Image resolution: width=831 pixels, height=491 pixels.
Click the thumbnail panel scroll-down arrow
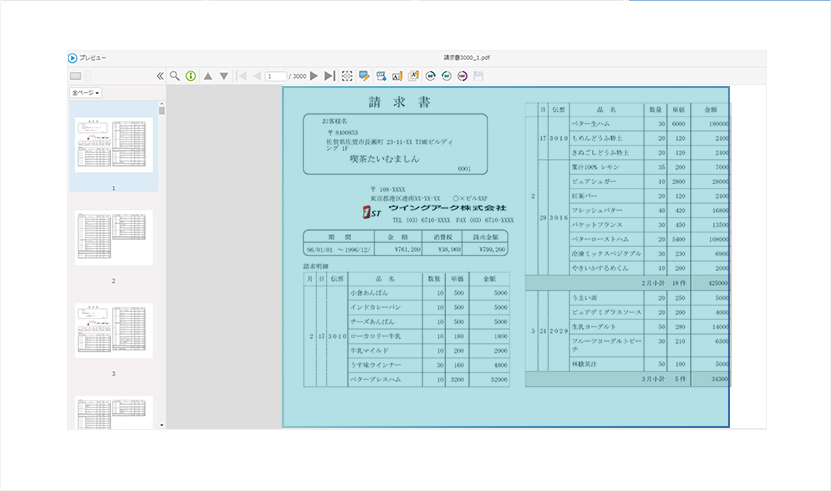pos(162,425)
